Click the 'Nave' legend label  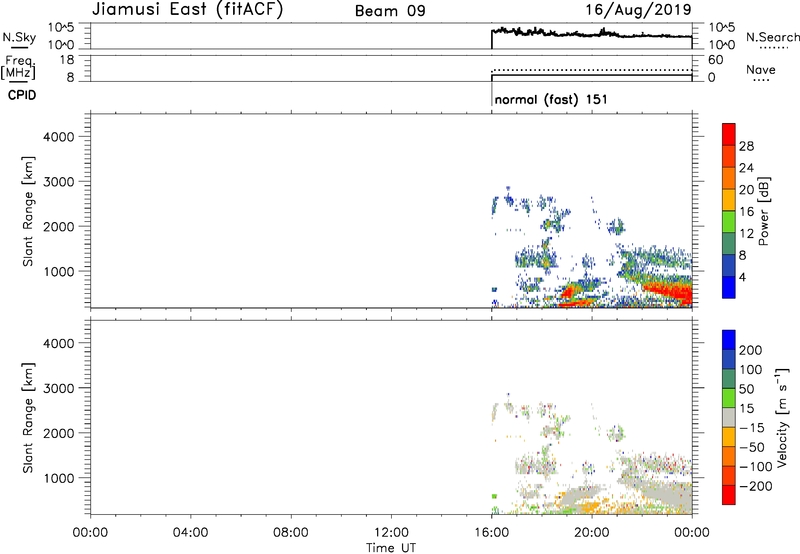(760, 70)
